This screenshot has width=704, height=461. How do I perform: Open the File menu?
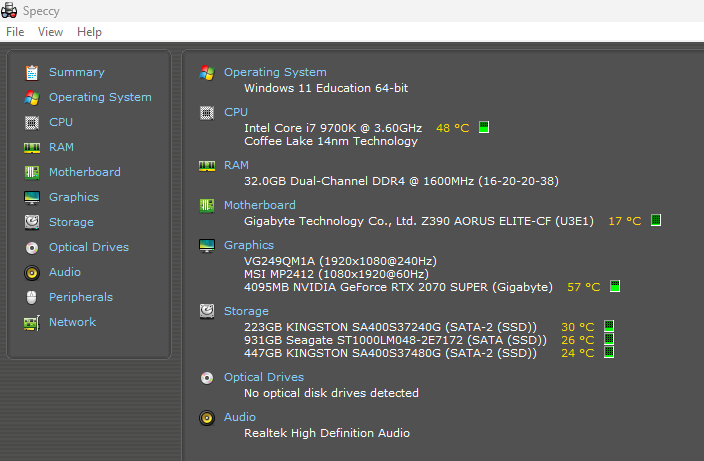tap(15, 32)
